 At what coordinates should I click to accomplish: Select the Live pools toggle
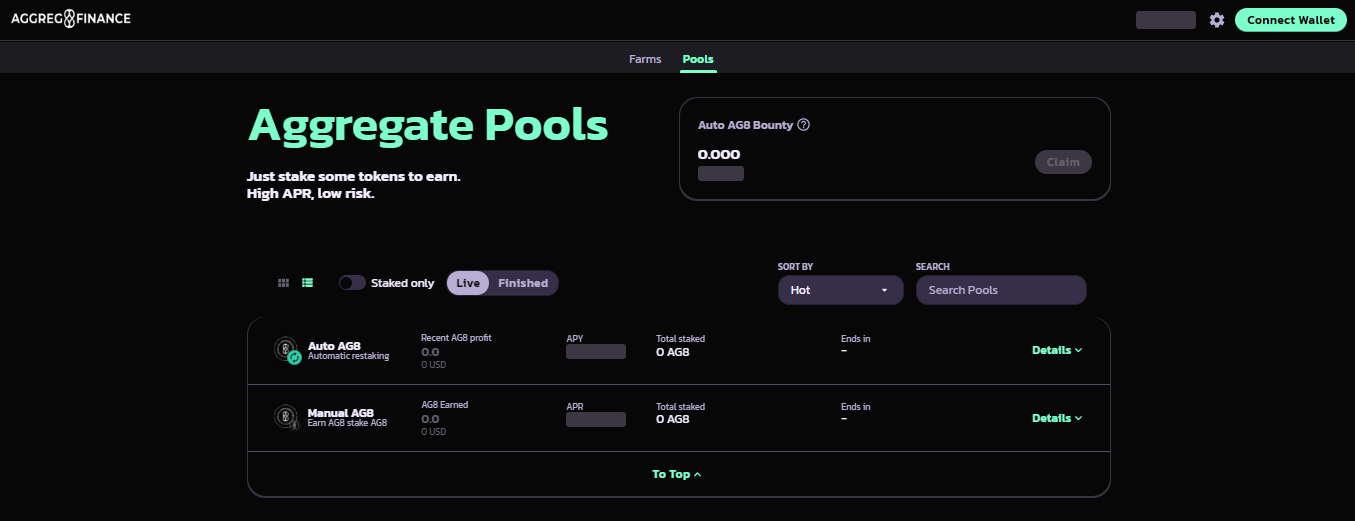pos(468,283)
